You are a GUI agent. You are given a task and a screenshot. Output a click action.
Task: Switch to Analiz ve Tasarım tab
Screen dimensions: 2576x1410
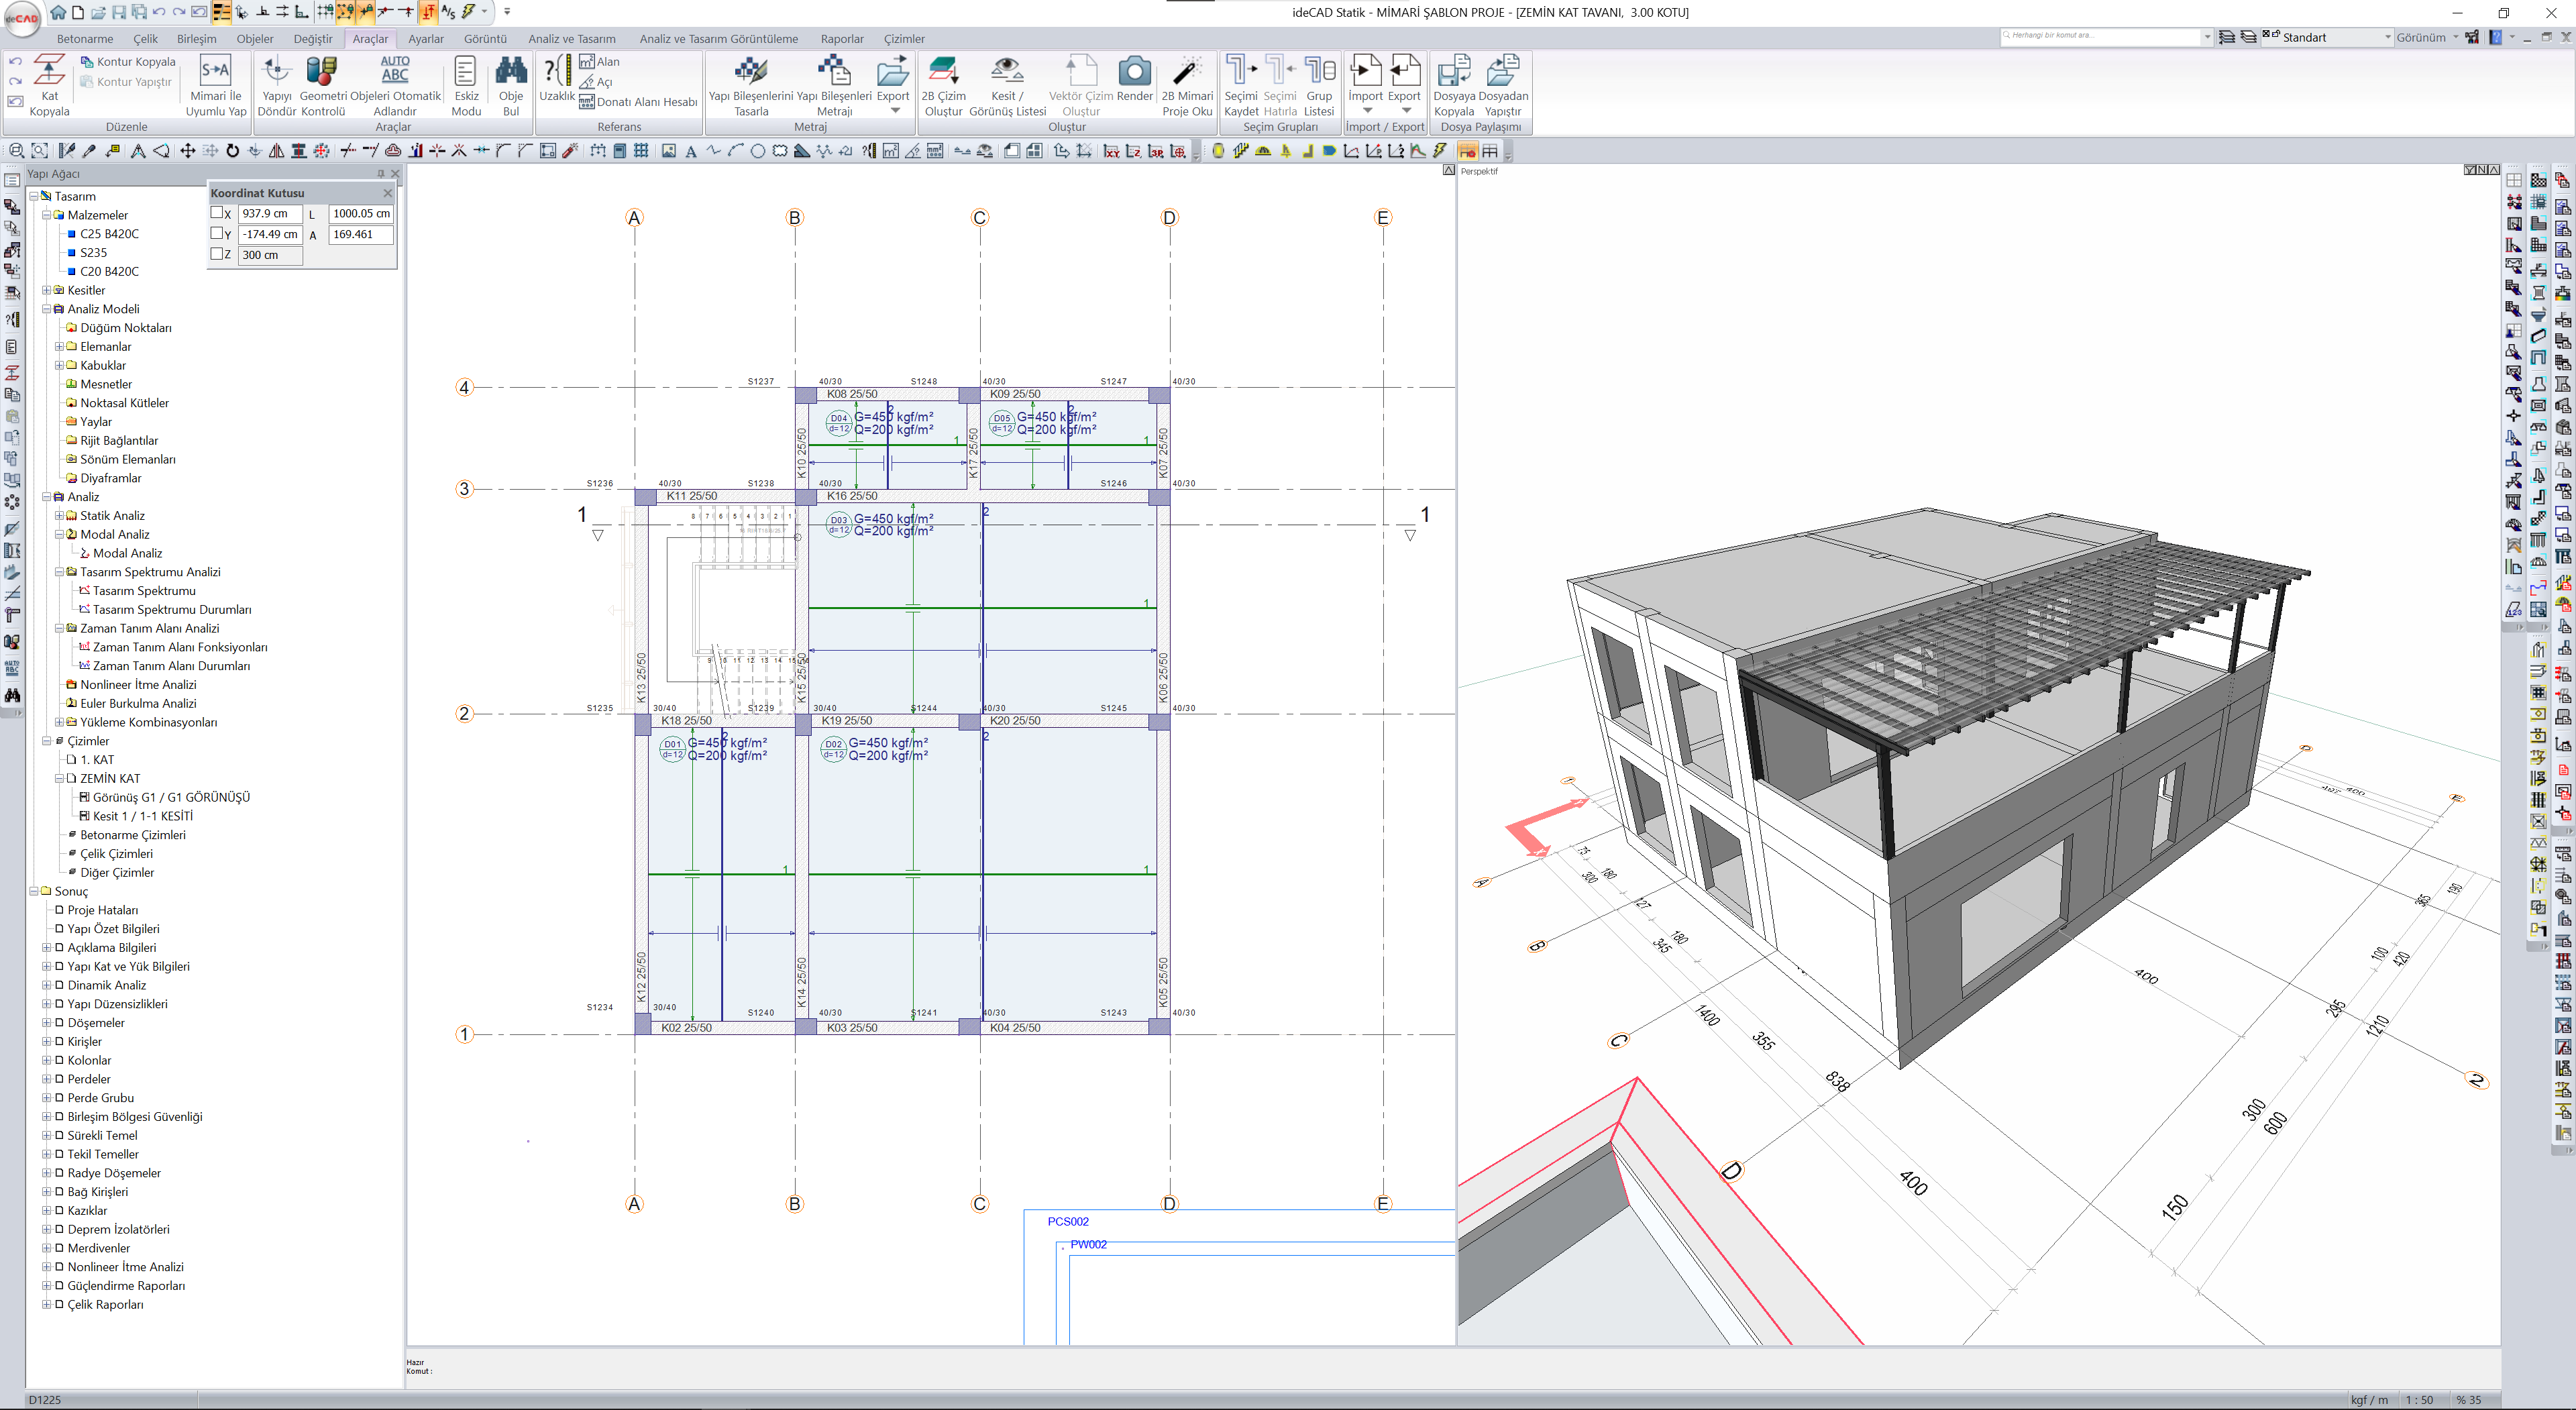click(571, 39)
